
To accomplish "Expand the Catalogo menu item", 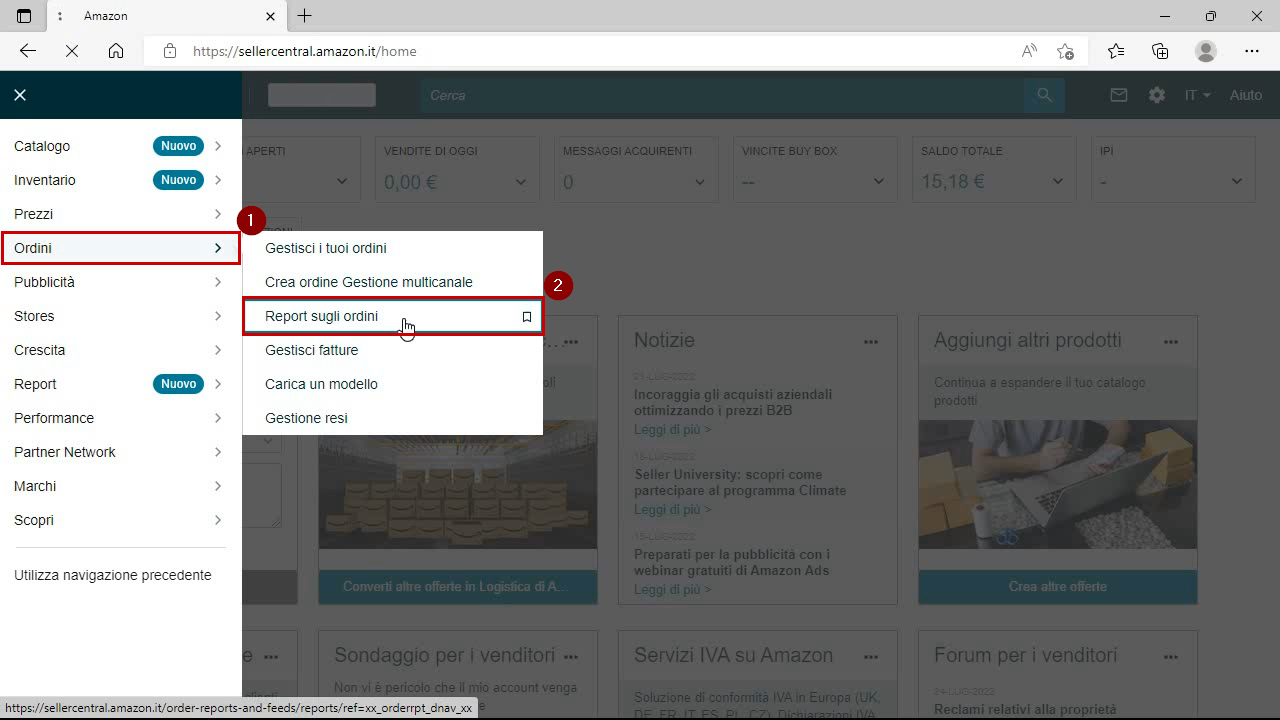I will coord(121,146).
